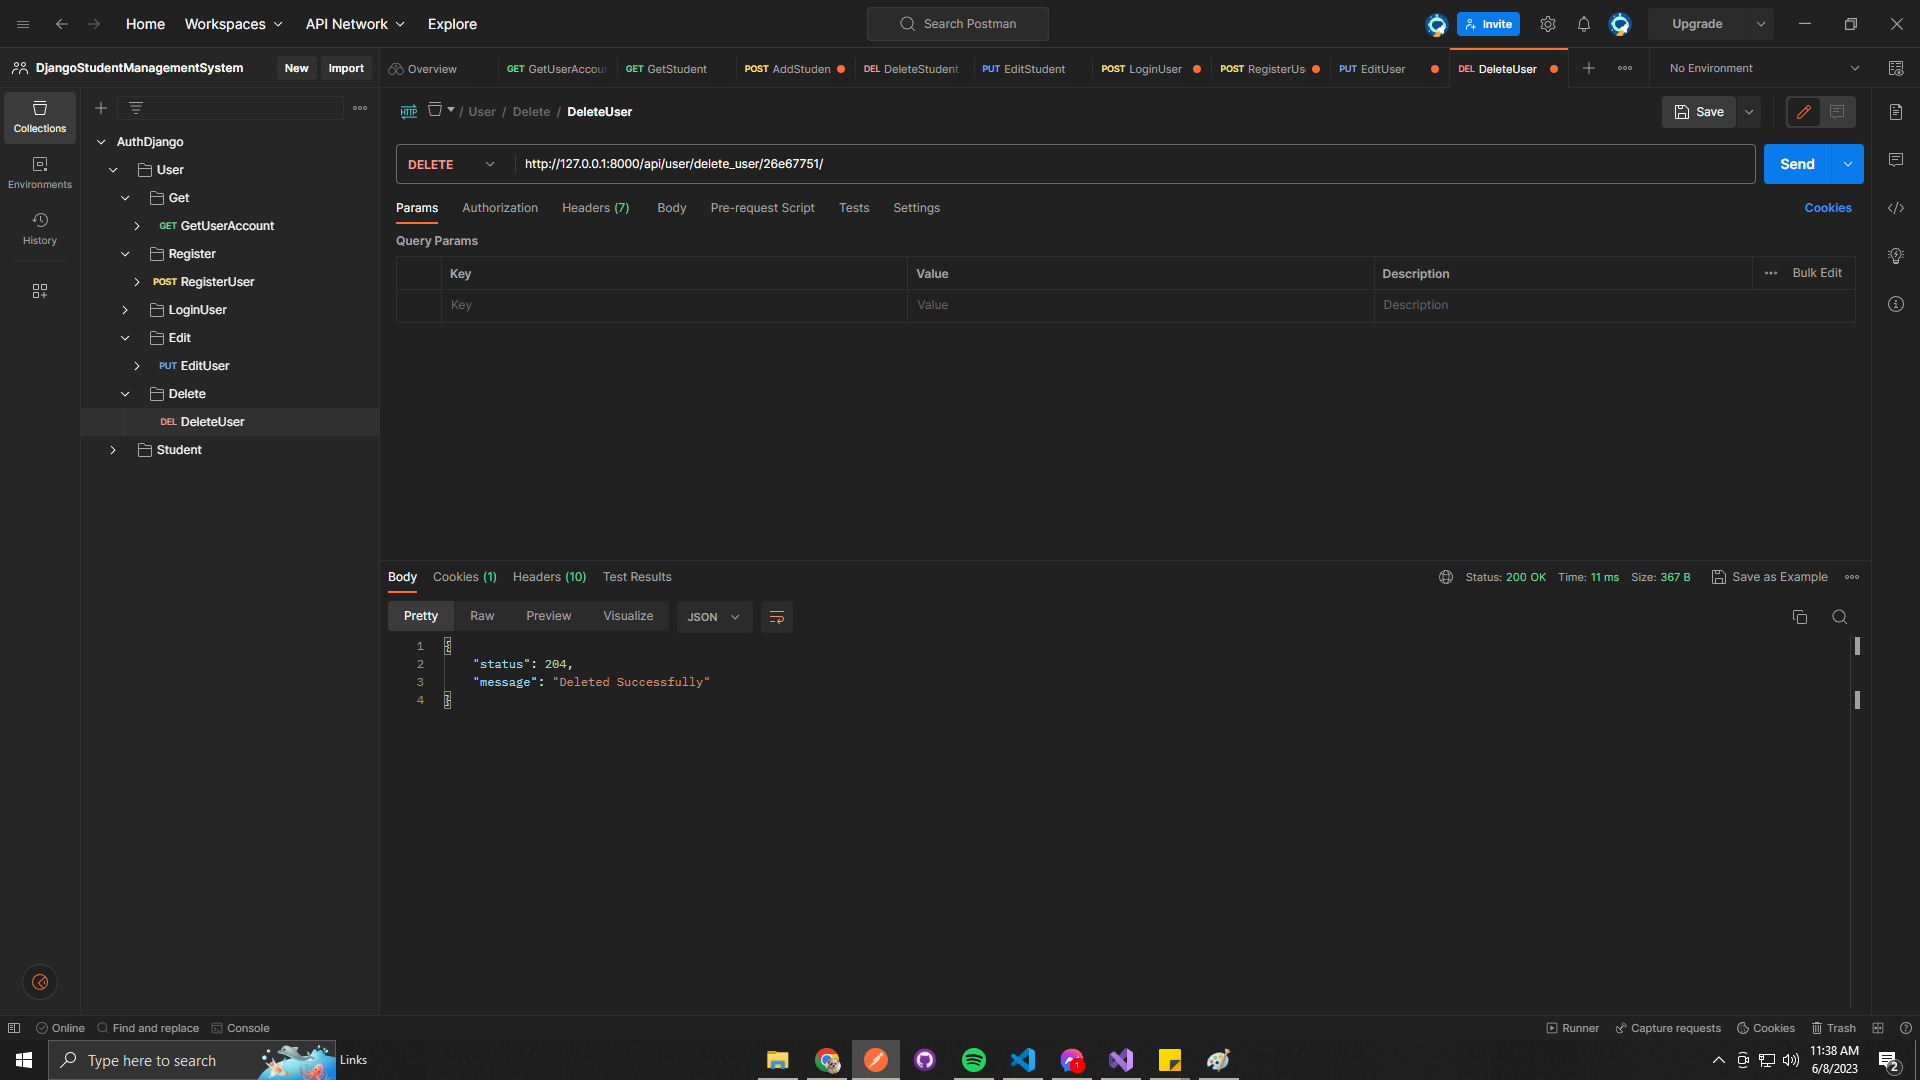Open the Collections sidebar panel
Viewport: 1920px width, 1080px height.
[x=39, y=117]
